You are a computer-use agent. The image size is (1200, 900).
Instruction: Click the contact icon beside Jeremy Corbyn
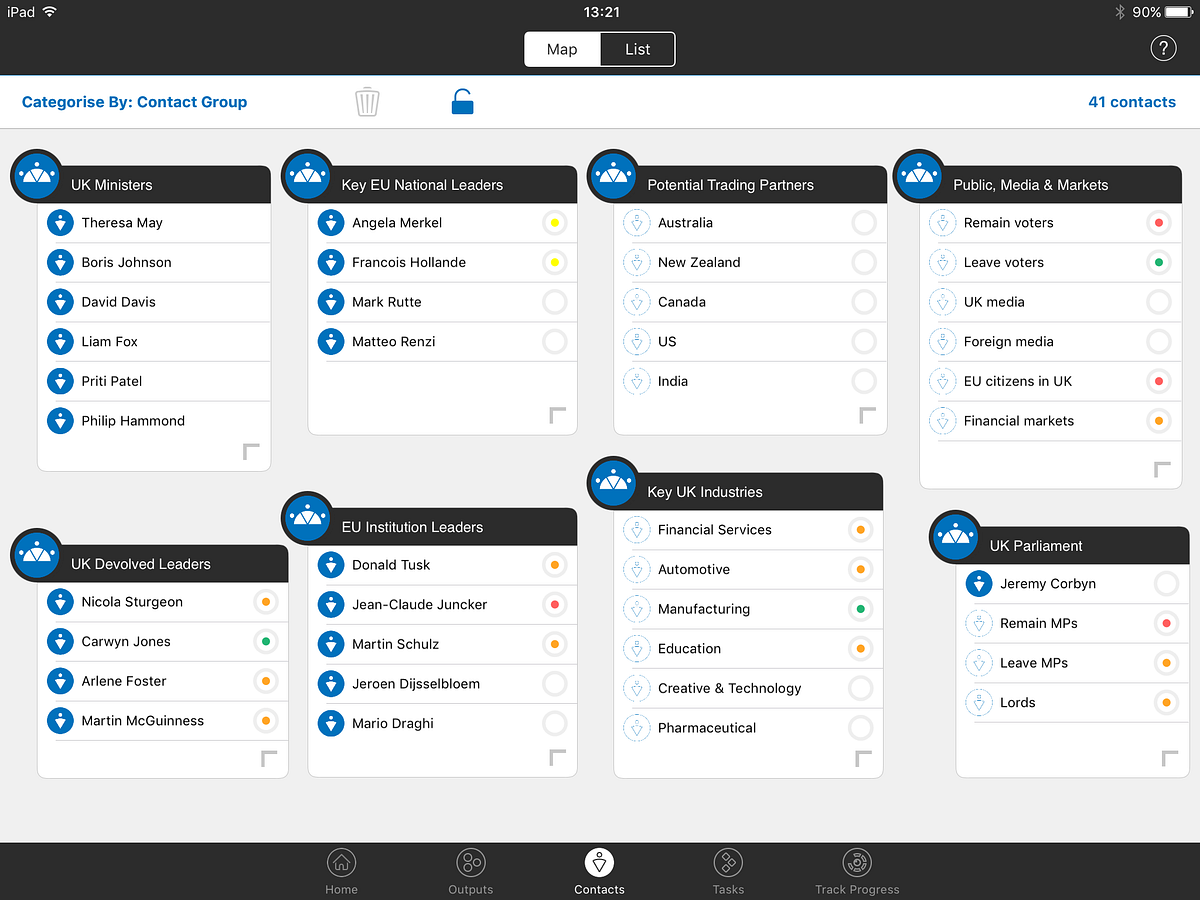pos(979,584)
